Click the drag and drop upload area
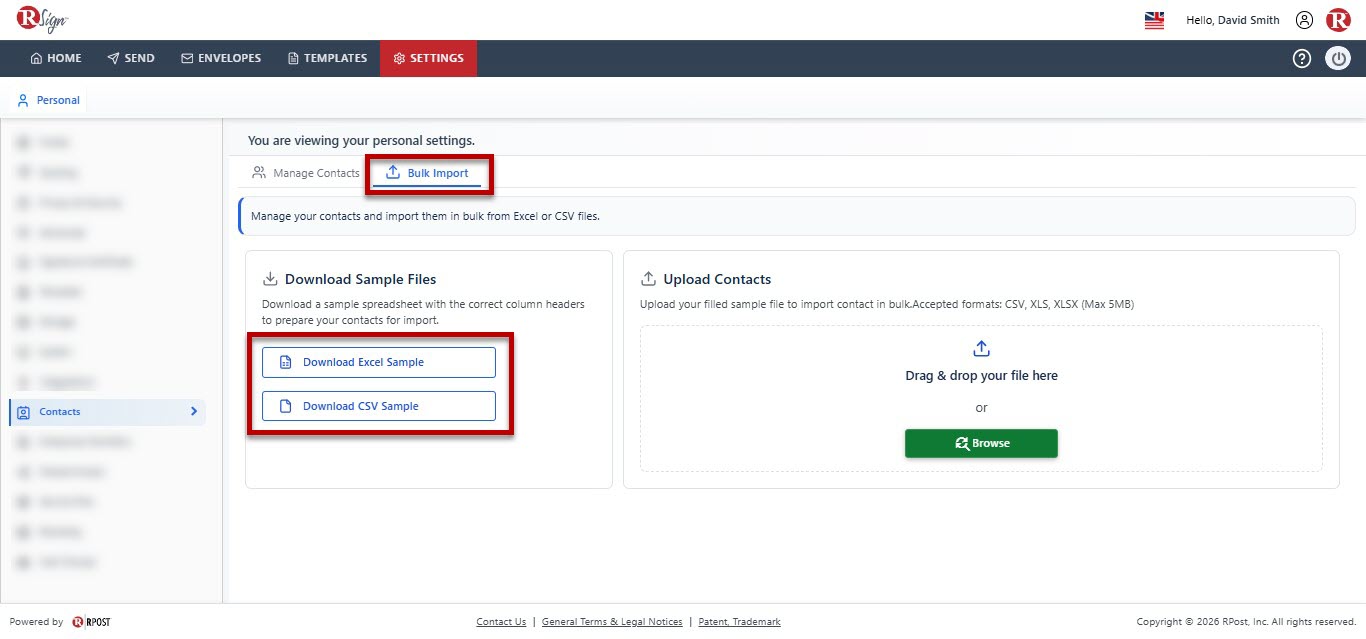This screenshot has height=639, width=1366. point(981,398)
